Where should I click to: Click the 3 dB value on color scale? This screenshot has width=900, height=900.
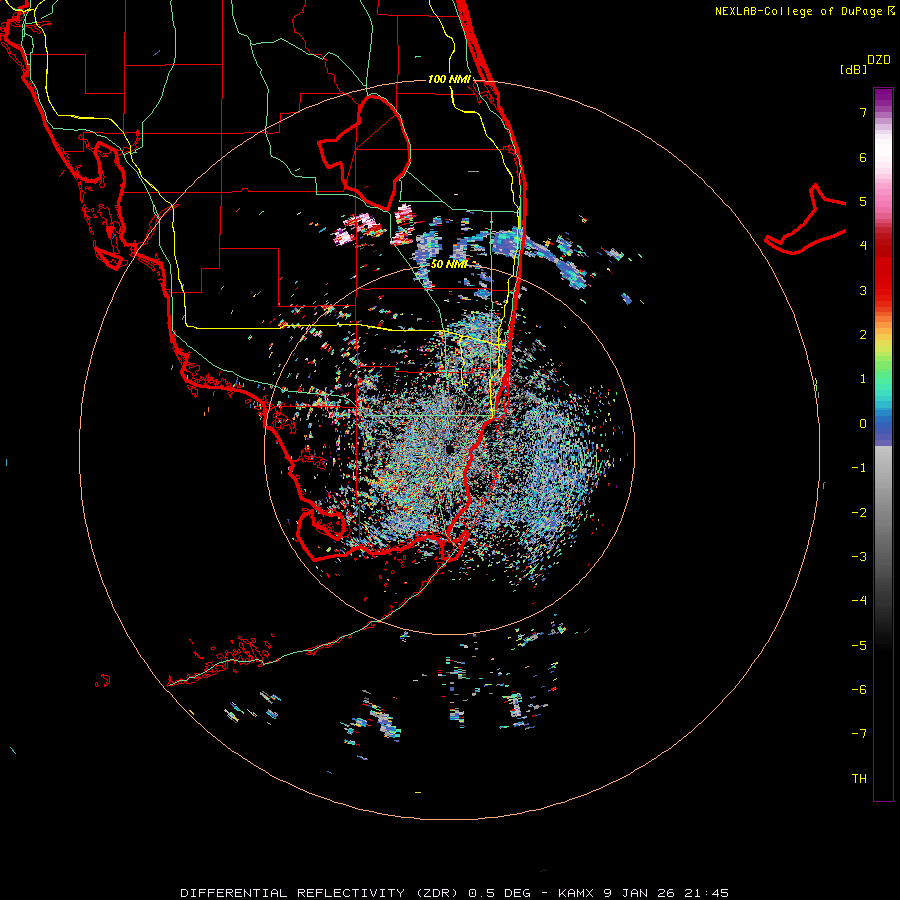coord(863,290)
